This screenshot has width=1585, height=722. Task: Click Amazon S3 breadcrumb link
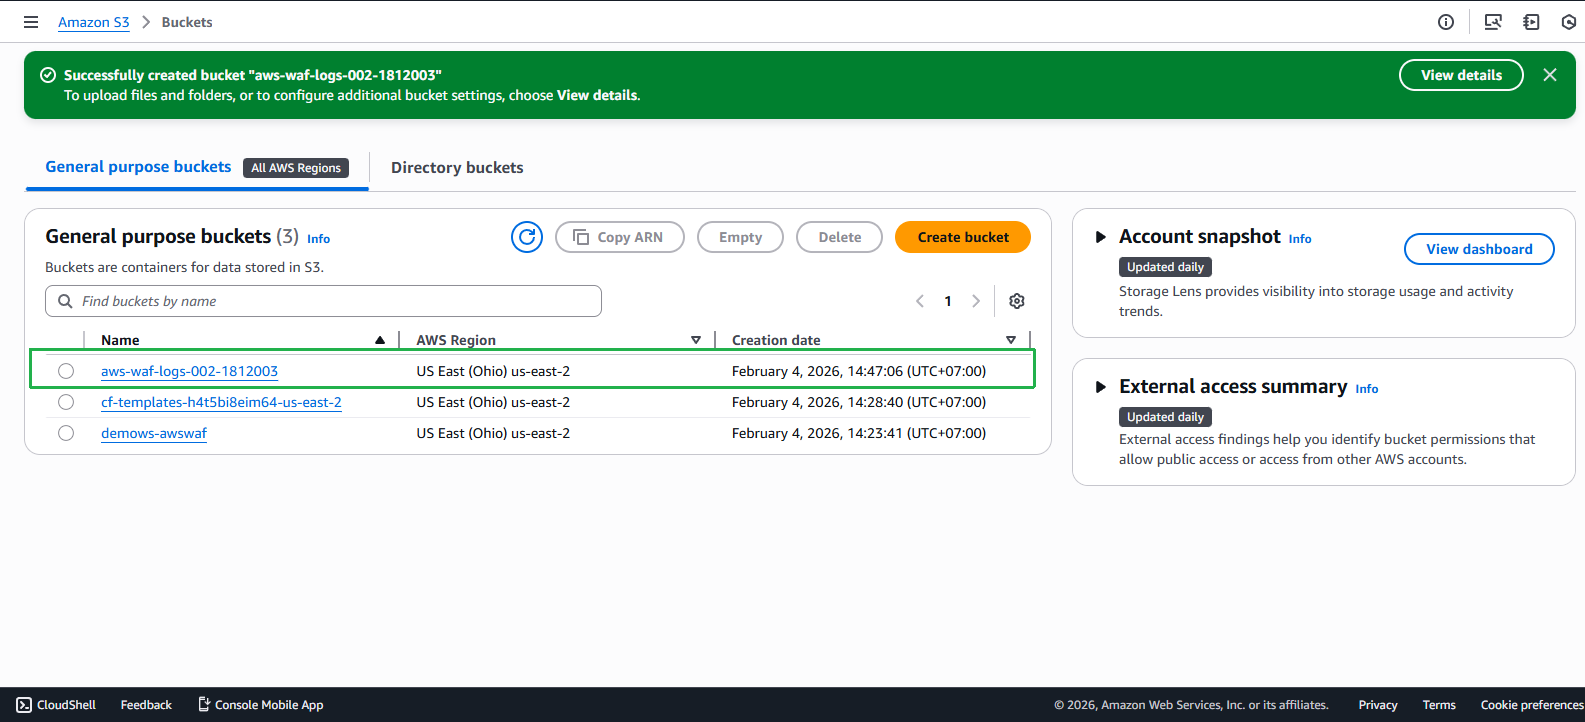tap(94, 22)
